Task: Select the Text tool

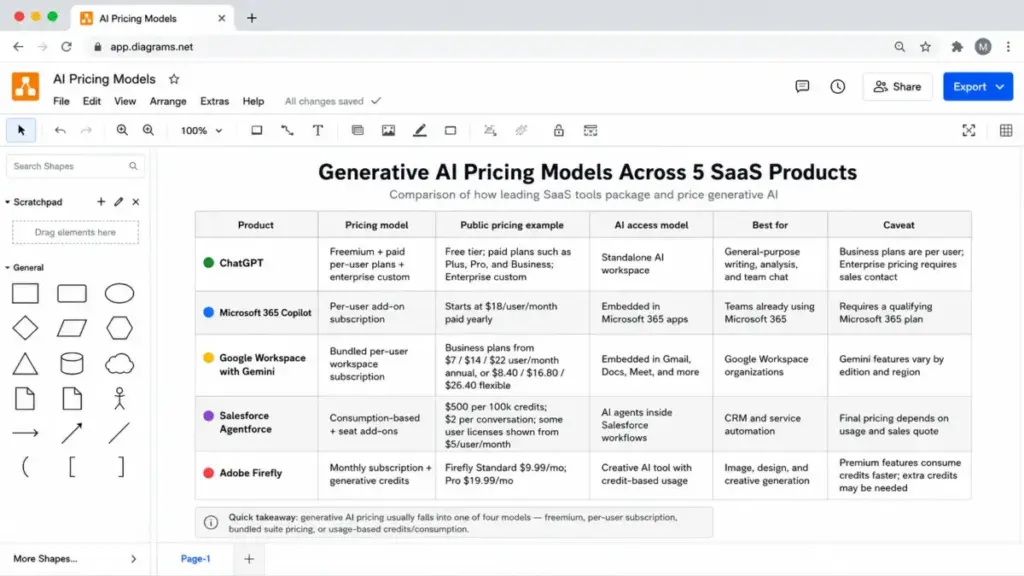Action: pos(318,131)
